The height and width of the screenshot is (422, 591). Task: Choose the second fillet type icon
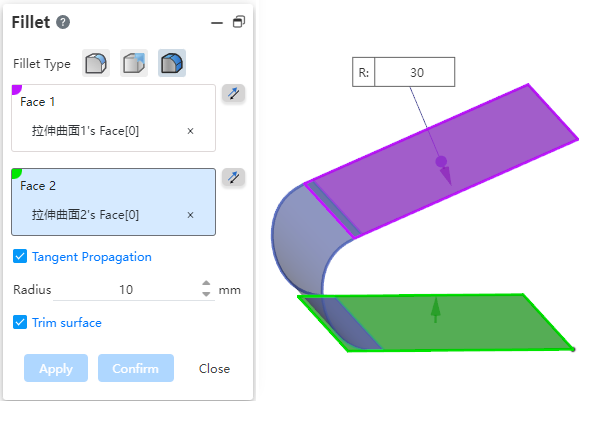pos(134,63)
